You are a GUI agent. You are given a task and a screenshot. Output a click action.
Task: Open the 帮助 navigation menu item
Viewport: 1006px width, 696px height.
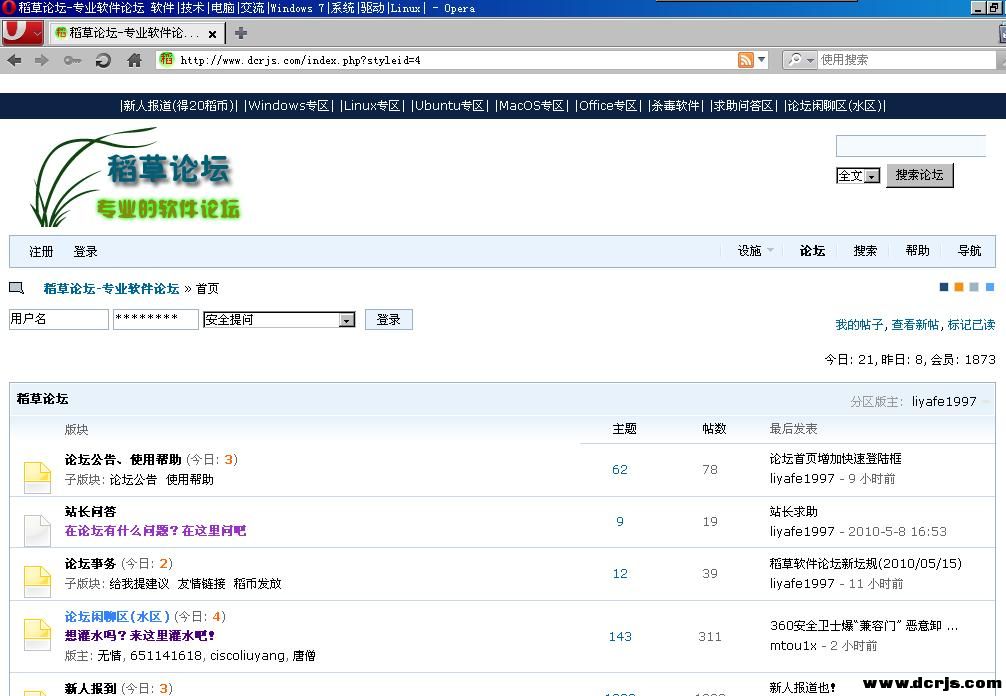pos(917,251)
